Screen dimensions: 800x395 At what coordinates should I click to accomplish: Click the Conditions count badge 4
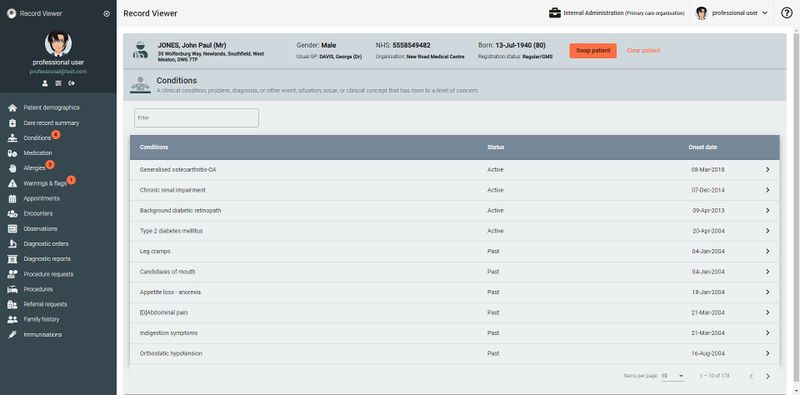(56, 134)
